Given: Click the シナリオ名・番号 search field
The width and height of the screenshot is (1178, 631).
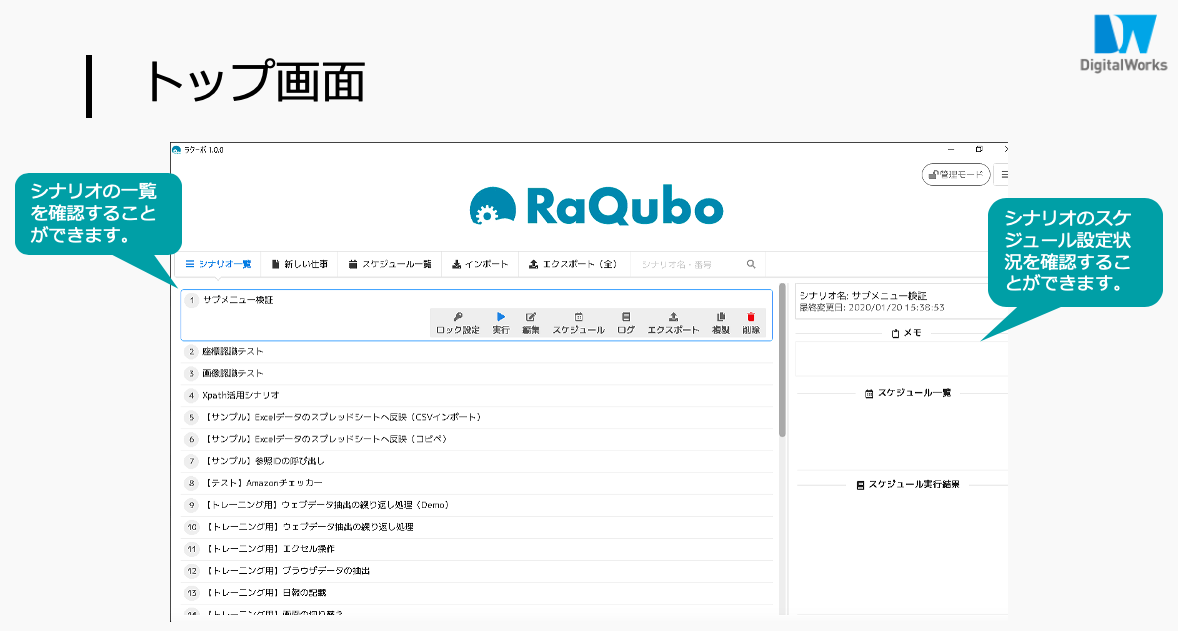Looking at the screenshot, I should coord(690,264).
